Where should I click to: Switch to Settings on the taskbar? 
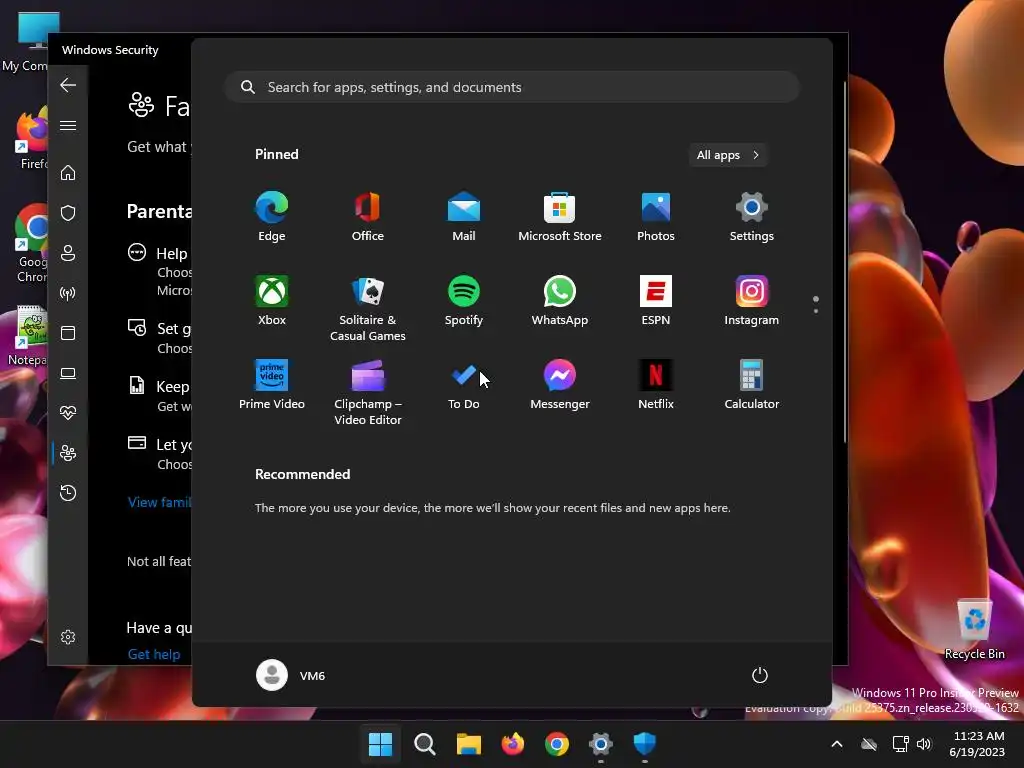[x=601, y=744]
